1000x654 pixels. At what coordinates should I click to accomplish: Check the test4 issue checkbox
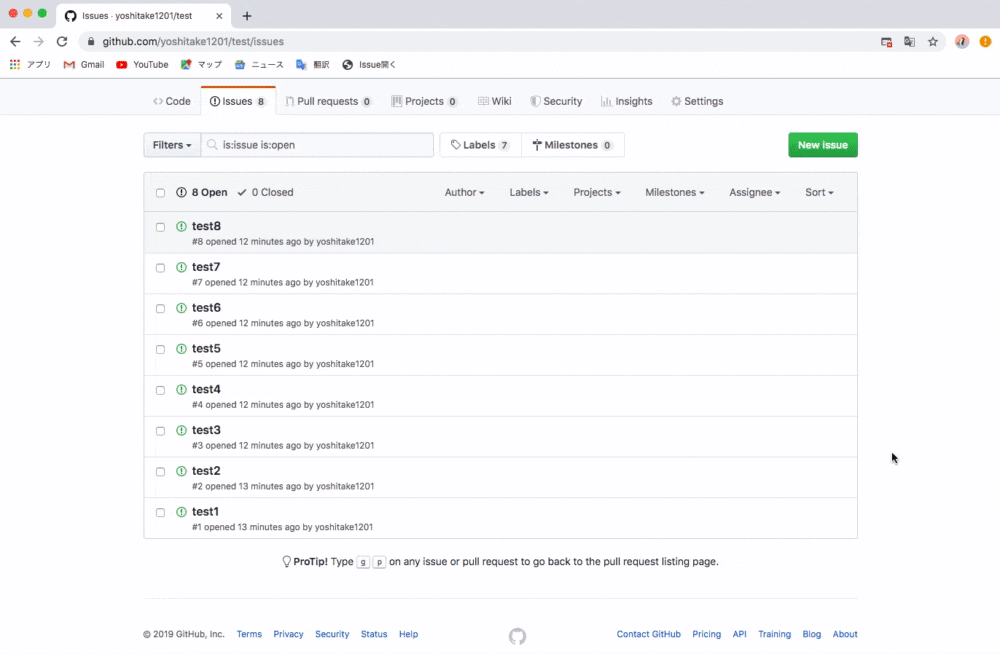click(160, 390)
